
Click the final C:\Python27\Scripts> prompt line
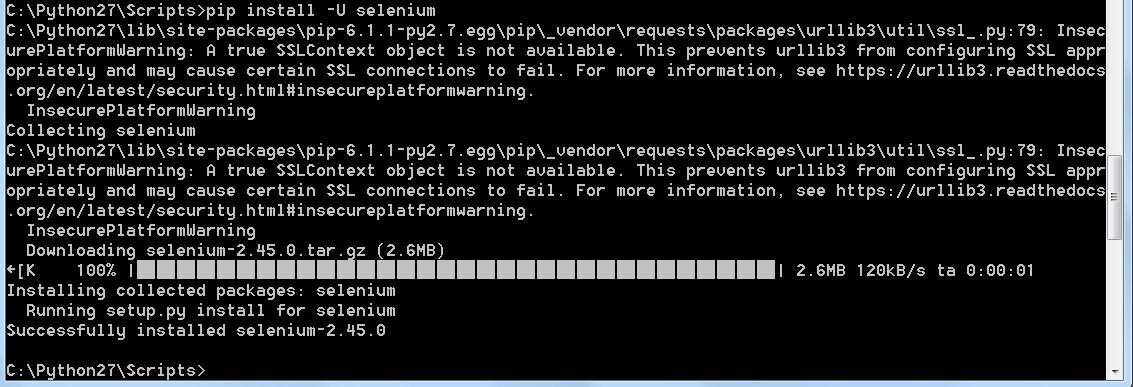pos(106,370)
